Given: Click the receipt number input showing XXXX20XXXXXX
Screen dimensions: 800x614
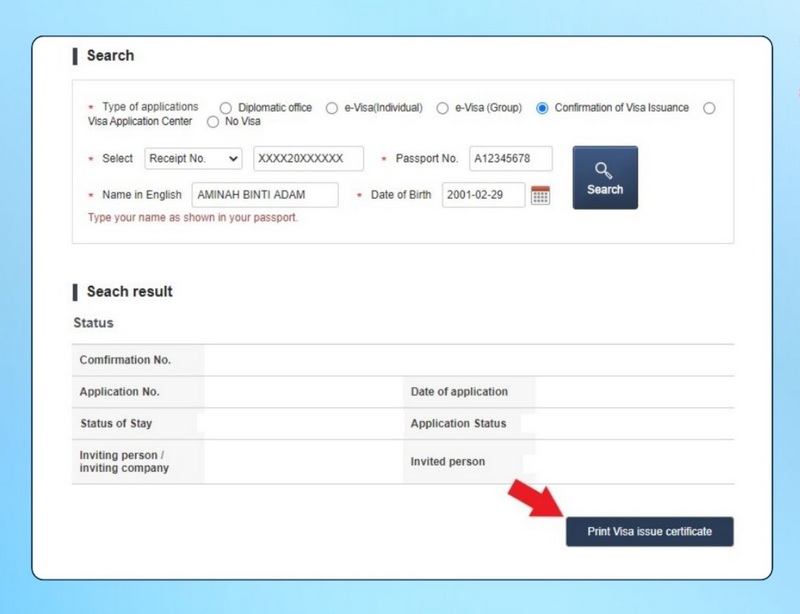Looking at the screenshot, I should point(307,158).
